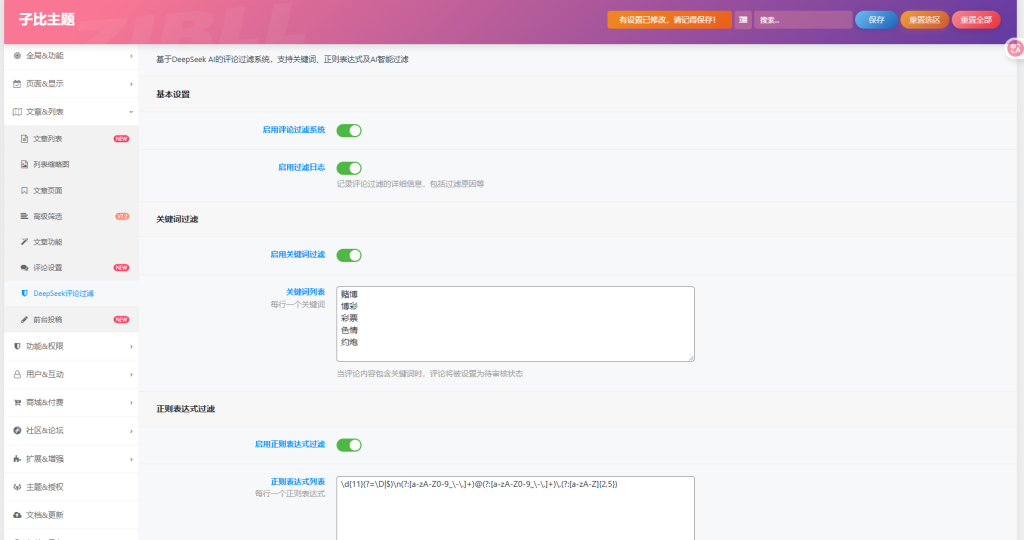Click the expand-all list icon beside search
Image resolution: width=1024 pixels, height=540 pixels.
coord(743,20)
